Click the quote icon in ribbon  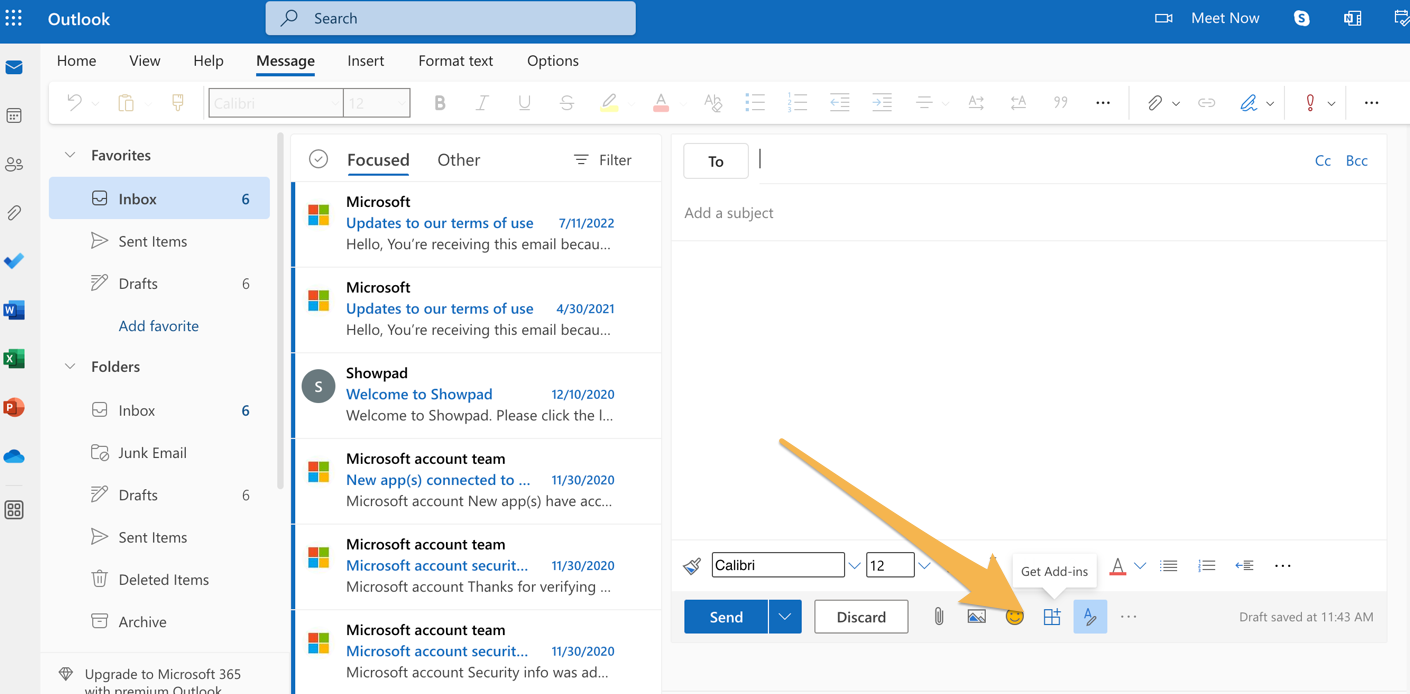point(1060,102)
